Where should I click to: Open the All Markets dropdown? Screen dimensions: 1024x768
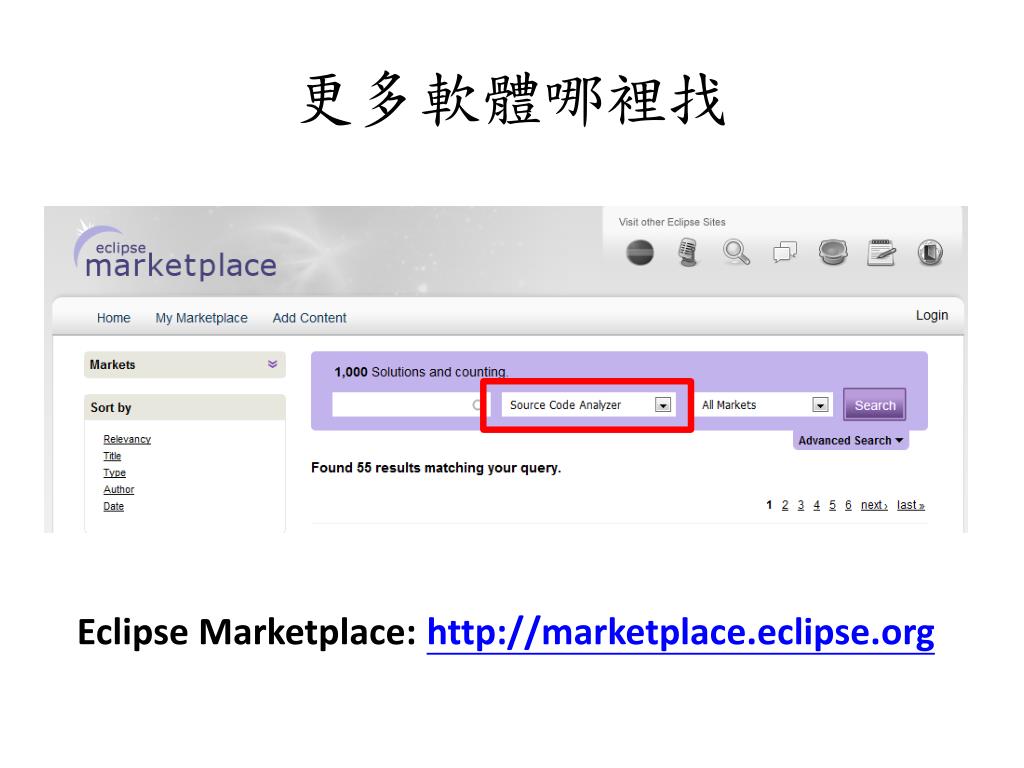[762, 405]
